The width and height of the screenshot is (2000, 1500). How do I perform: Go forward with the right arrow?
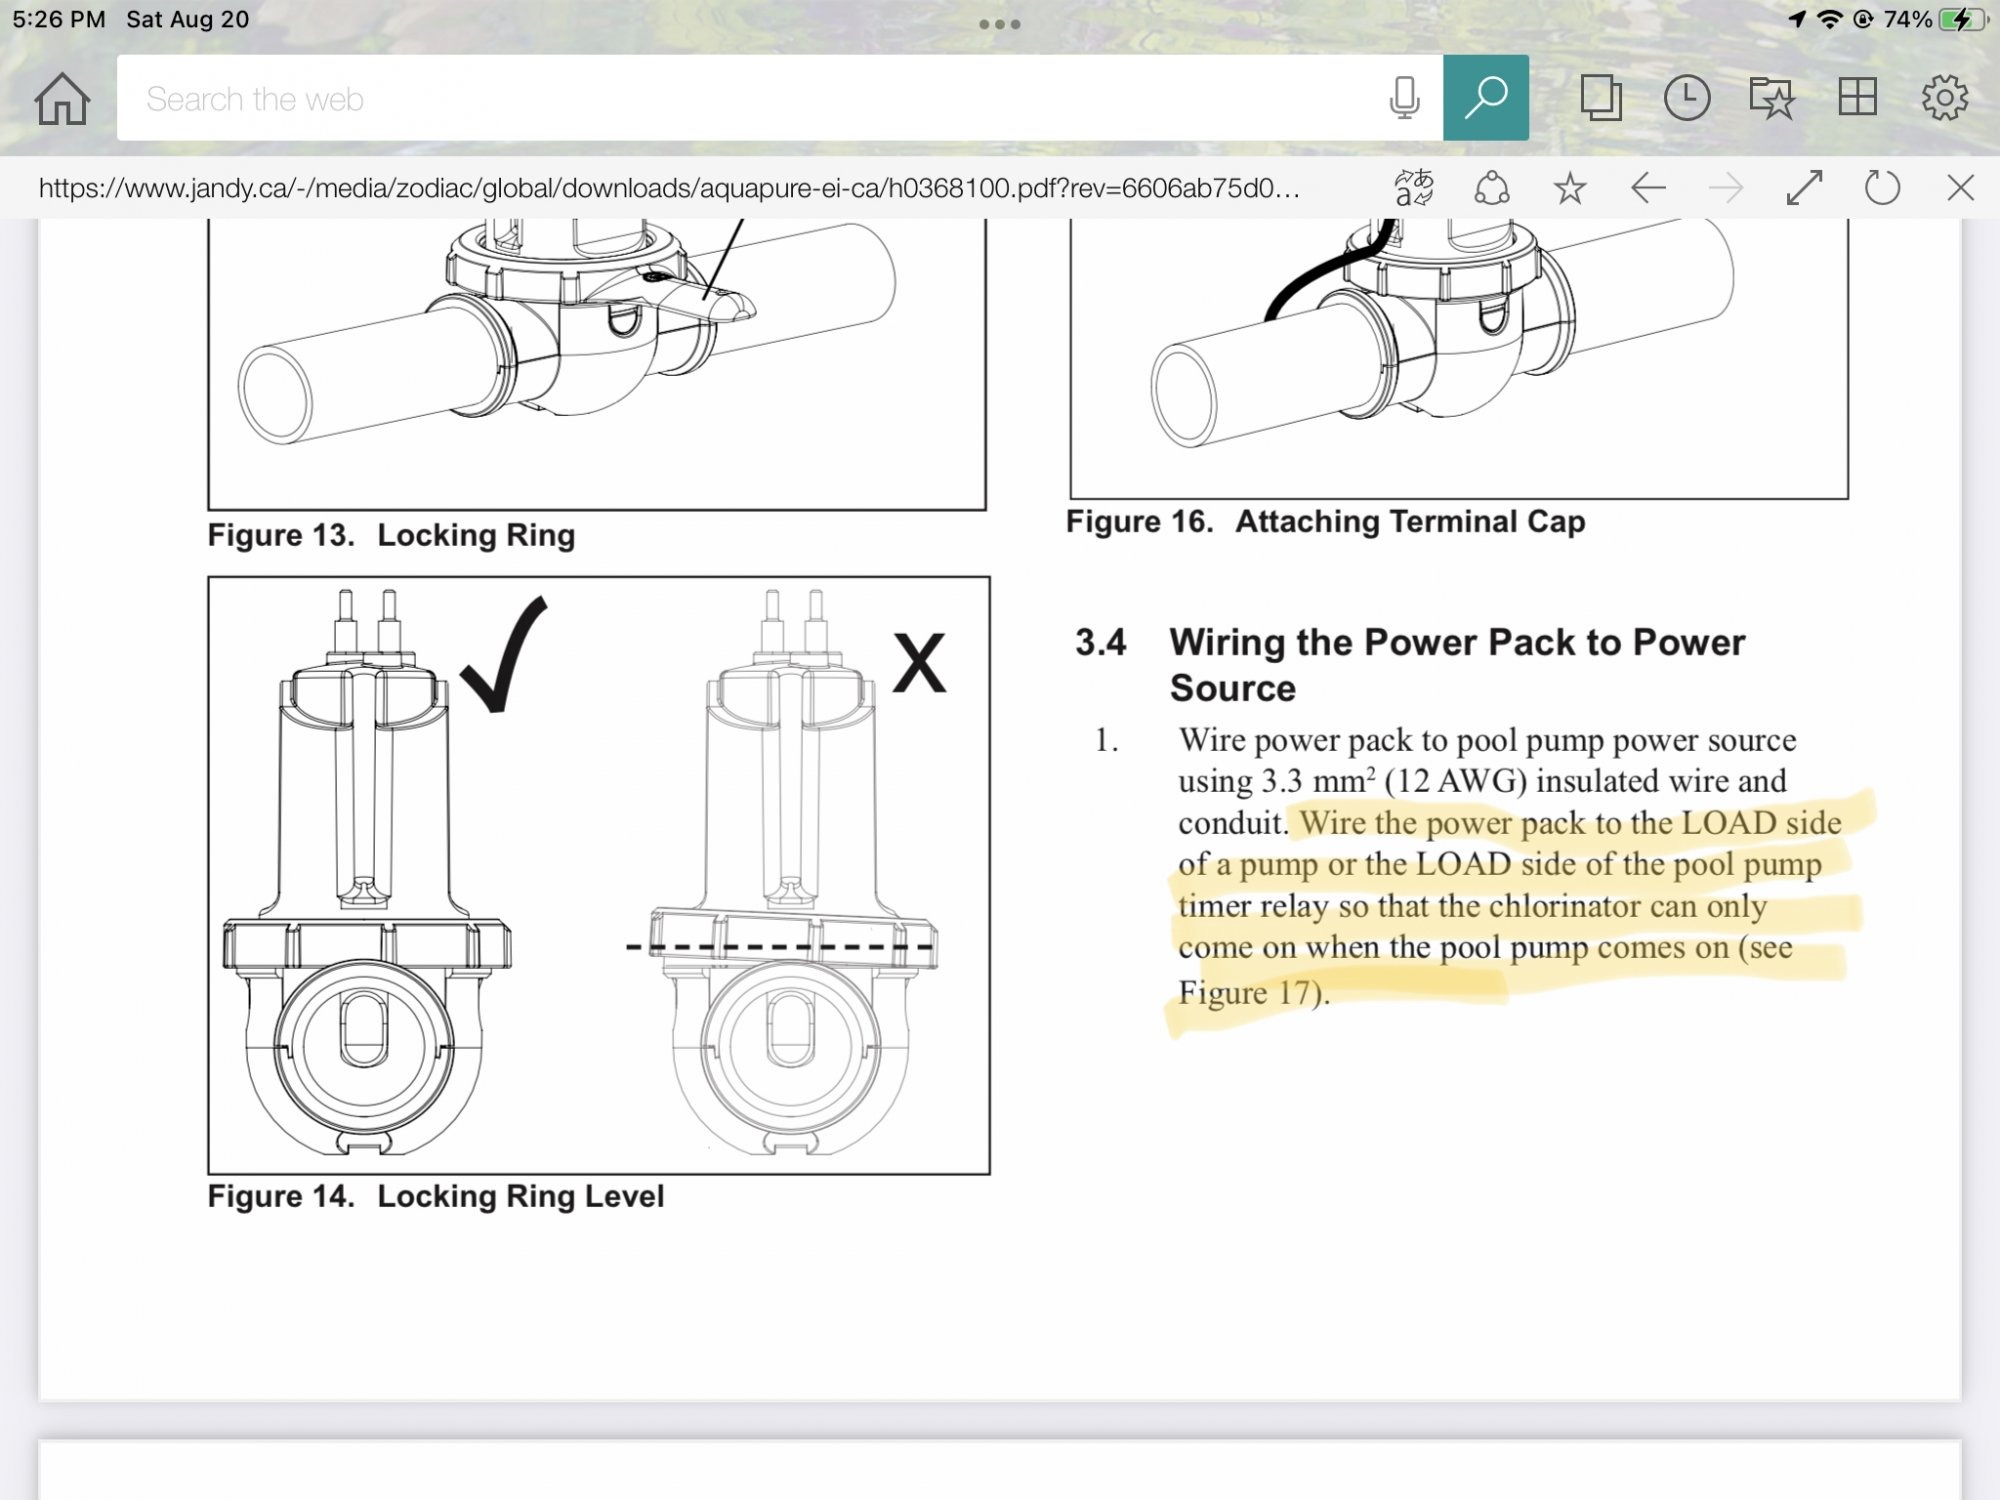tap(1726, 187)
